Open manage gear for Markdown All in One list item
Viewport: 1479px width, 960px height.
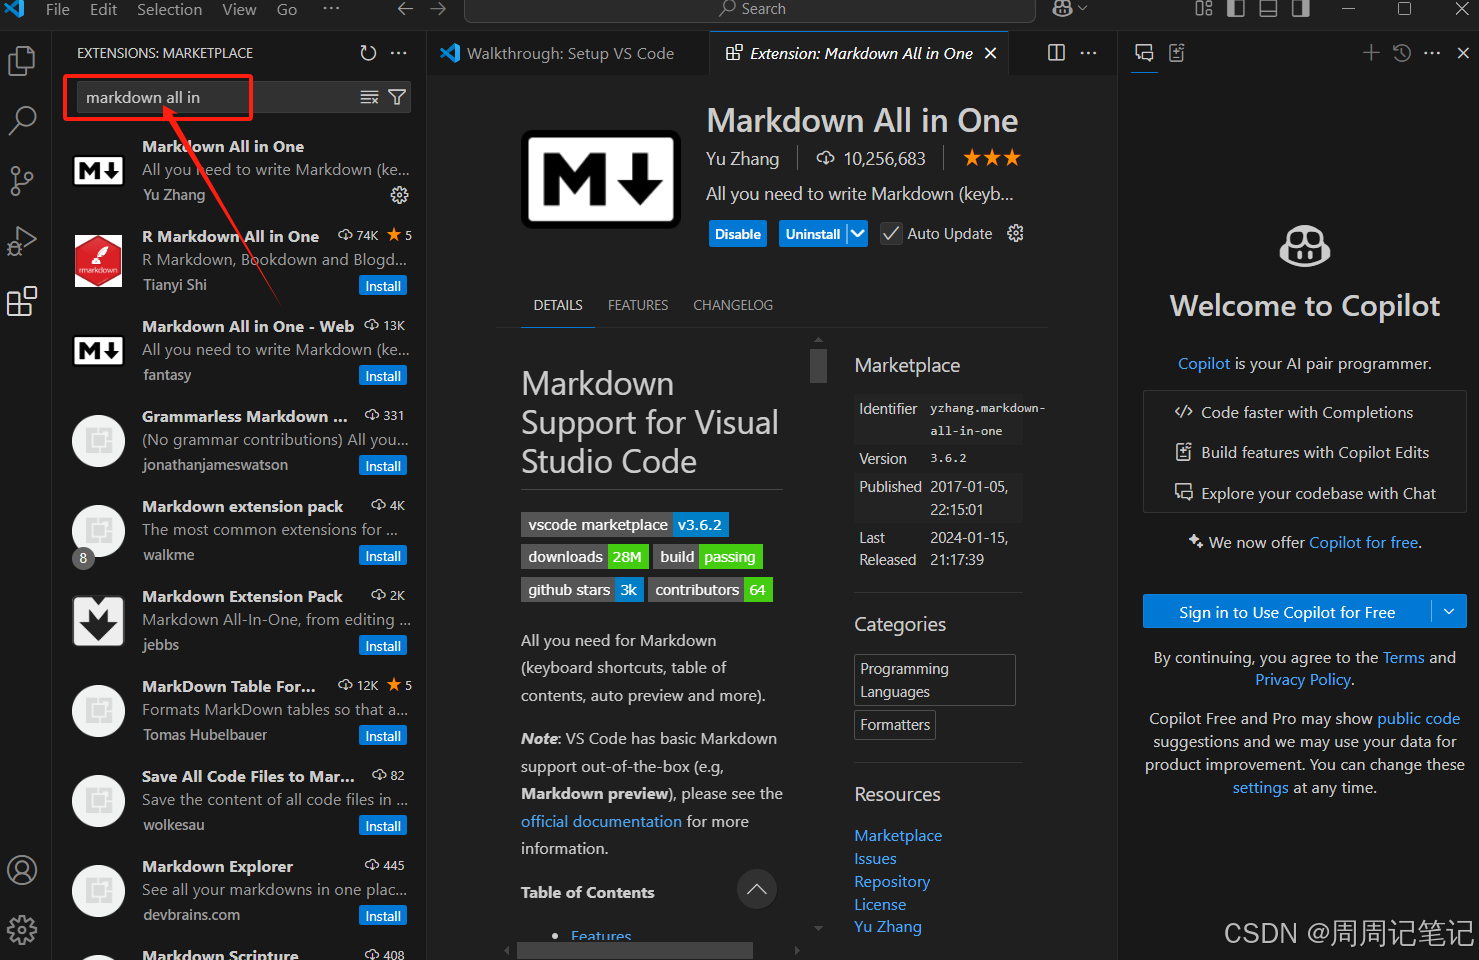point(399,195)
